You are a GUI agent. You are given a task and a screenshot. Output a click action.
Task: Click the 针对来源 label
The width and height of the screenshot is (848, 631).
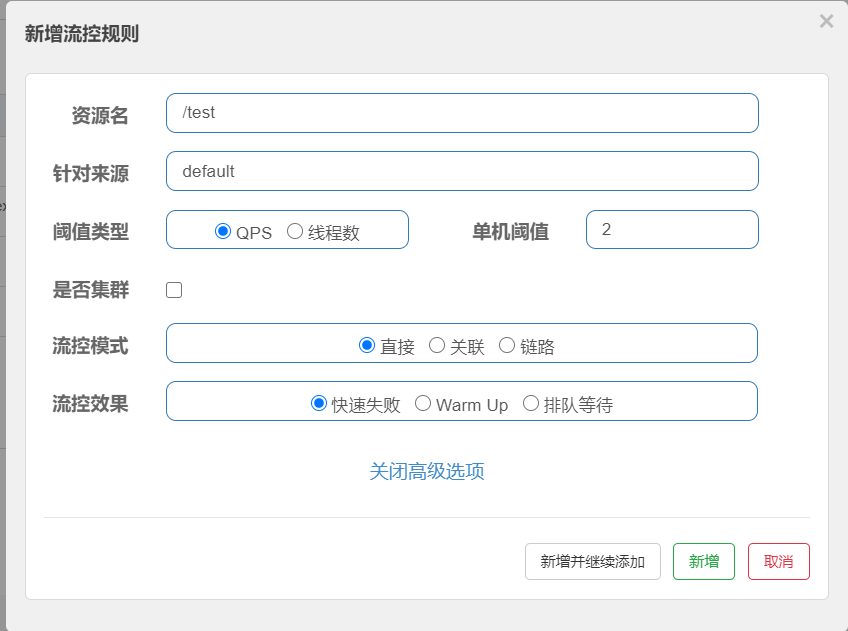(91, 174)
